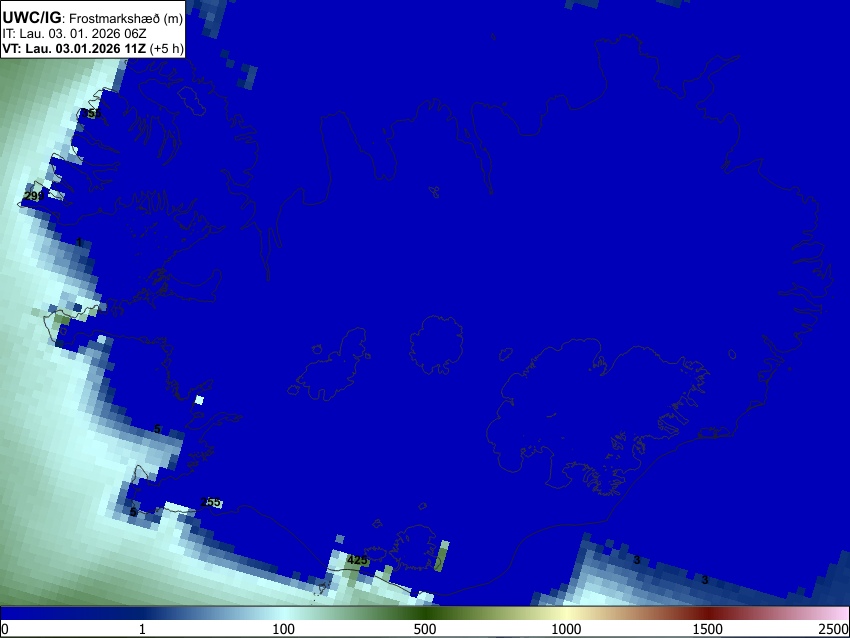The width and height of the screenshot is (850, 638).
Task: Click the '299' value label on the map
Action: 34,196
